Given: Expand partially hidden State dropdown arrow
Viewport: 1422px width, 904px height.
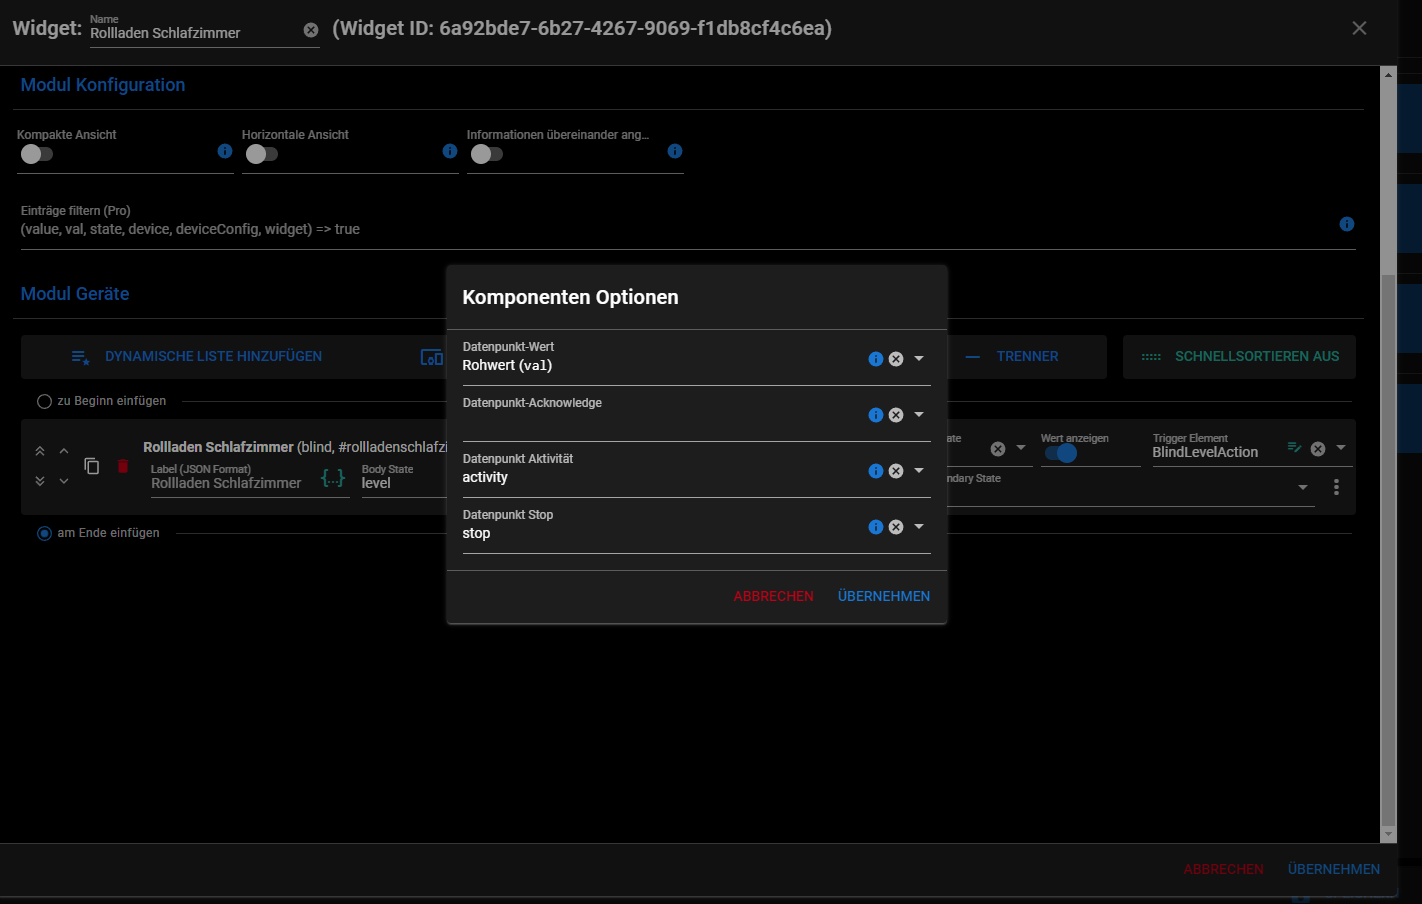Looking at the screenshot, I should point(1021,448).
